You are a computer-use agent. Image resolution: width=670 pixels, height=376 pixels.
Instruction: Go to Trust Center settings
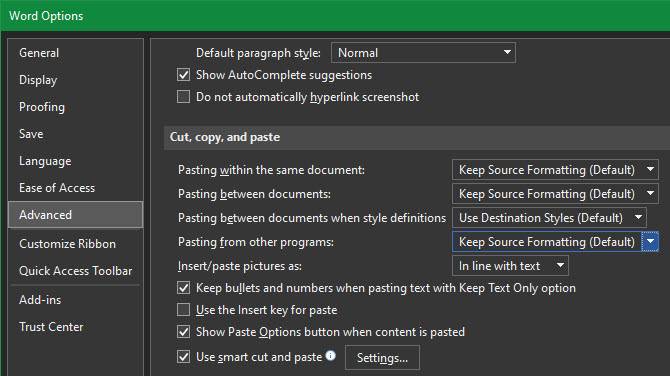[x=51, y=327]
